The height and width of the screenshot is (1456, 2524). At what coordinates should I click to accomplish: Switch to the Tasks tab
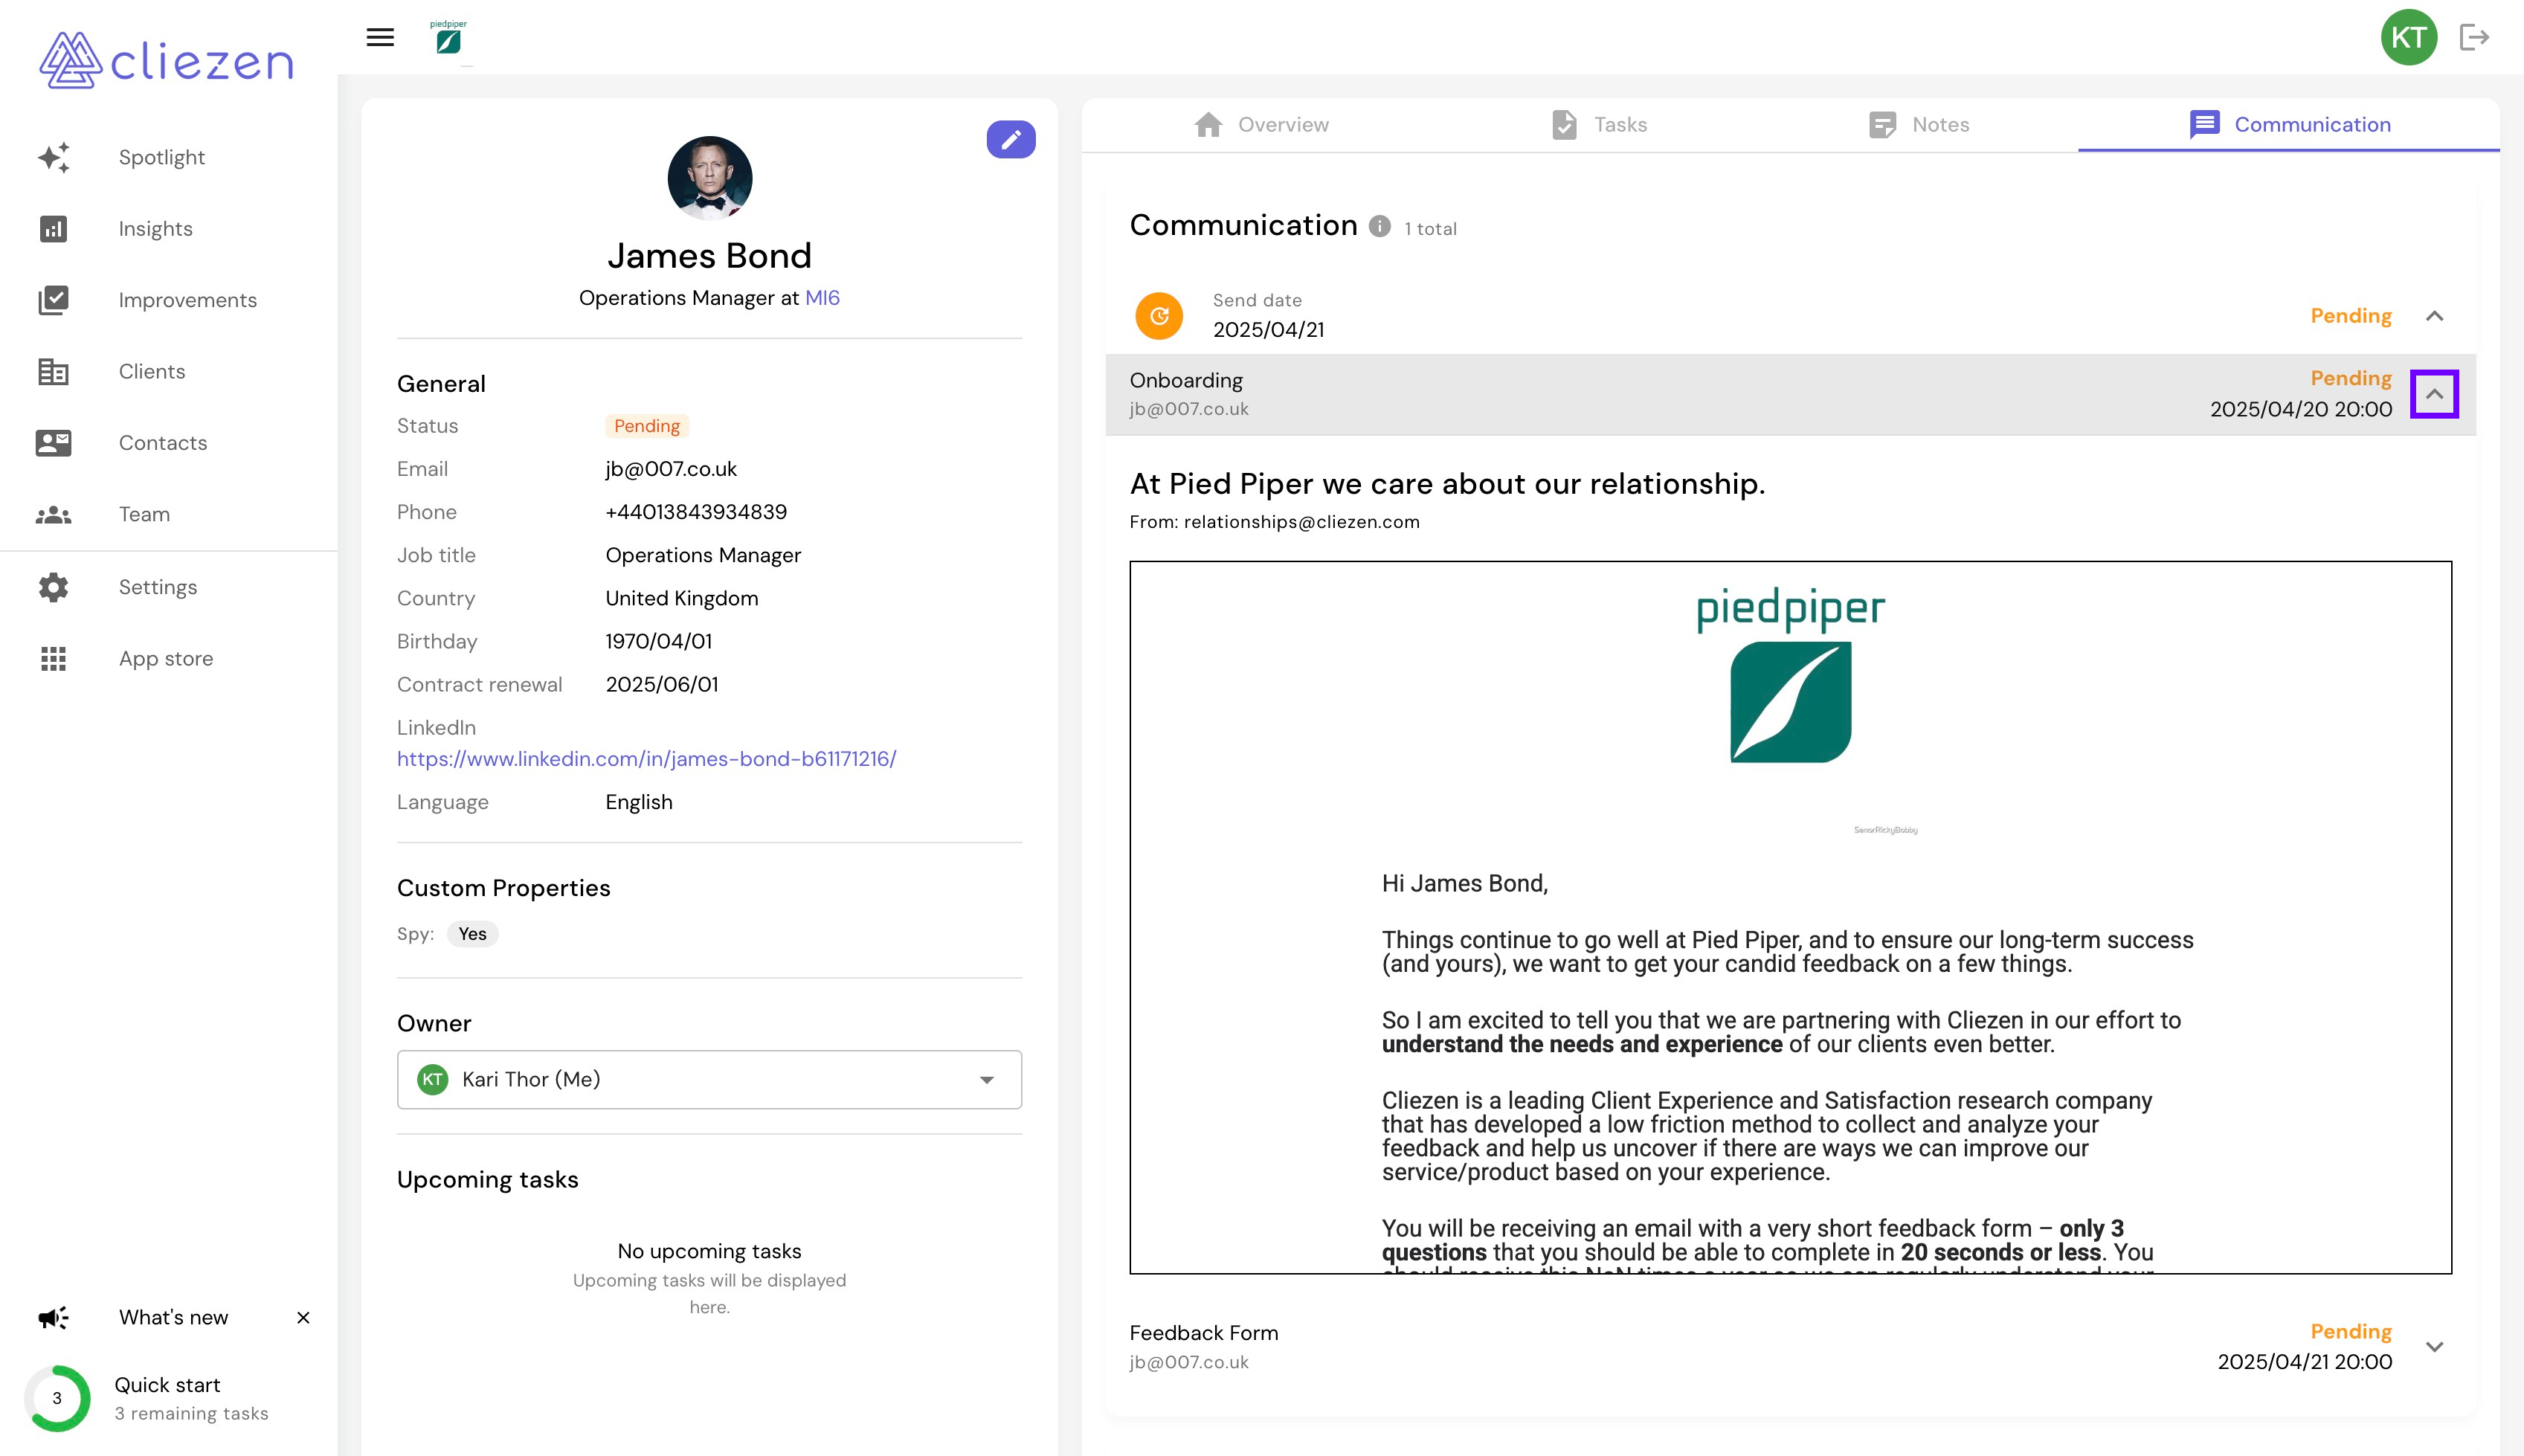1599,125
